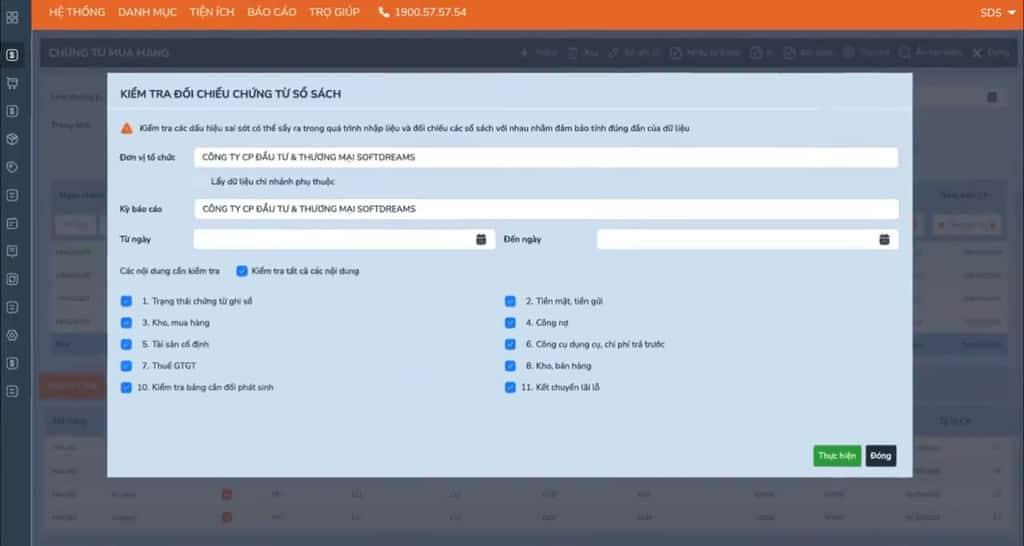This screenshot has width=1024, height=546.
Task: Click the rounded square with circle sidebar icon
Action: 12,279
